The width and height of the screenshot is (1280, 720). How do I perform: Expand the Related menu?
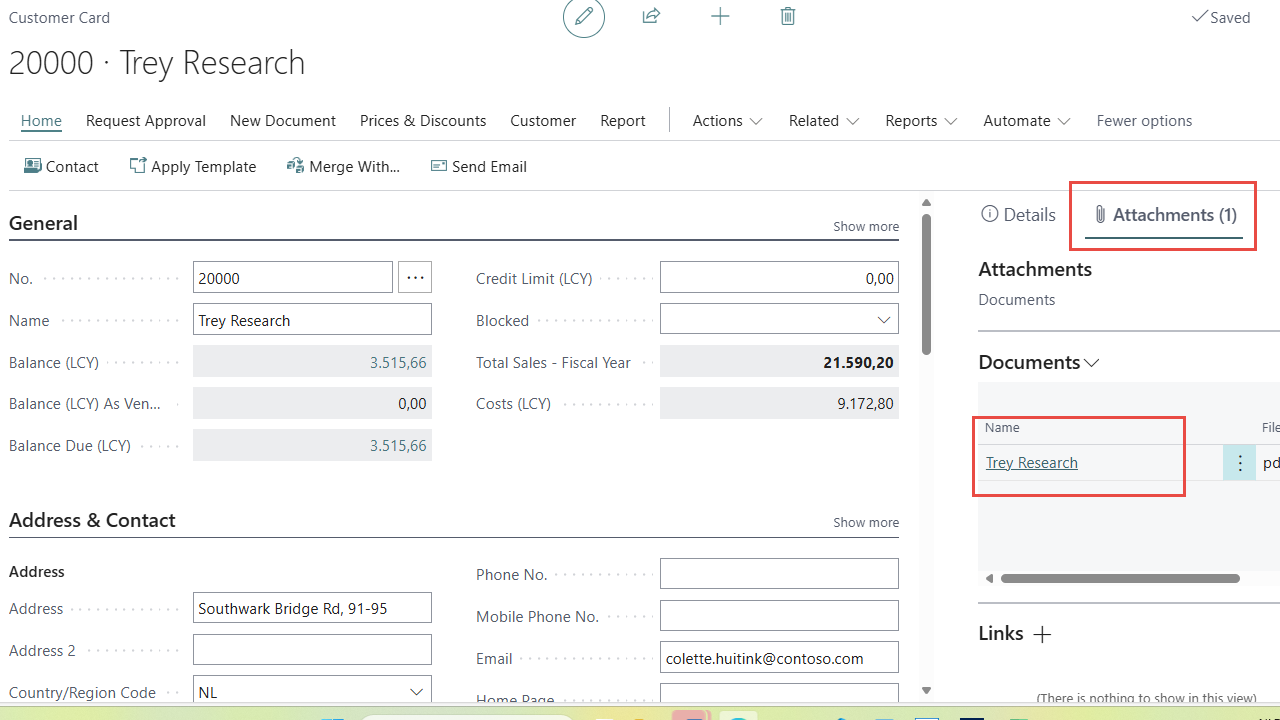(824, 120)
